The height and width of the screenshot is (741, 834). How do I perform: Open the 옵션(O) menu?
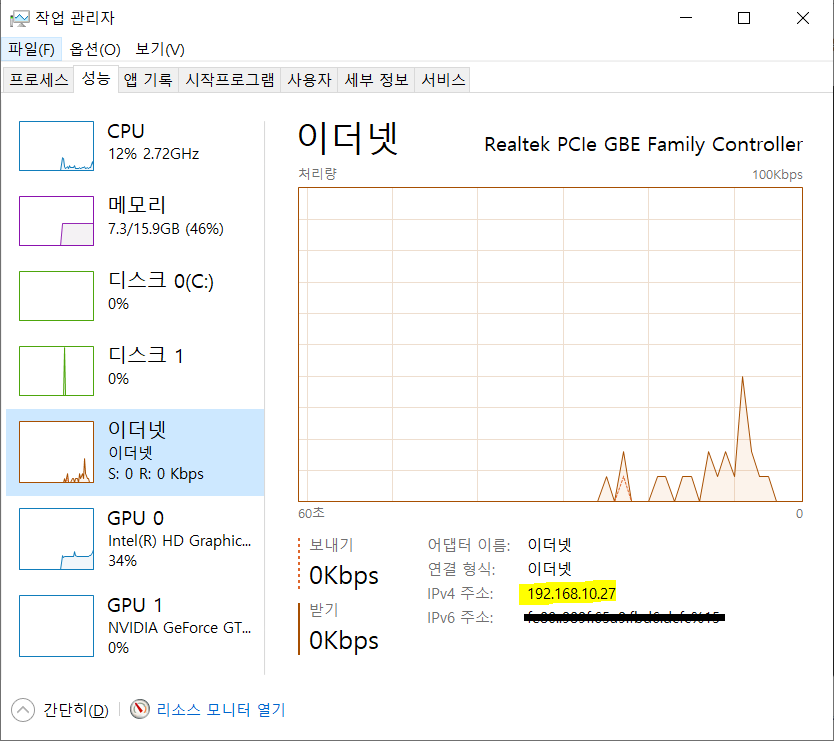point(95,49)
